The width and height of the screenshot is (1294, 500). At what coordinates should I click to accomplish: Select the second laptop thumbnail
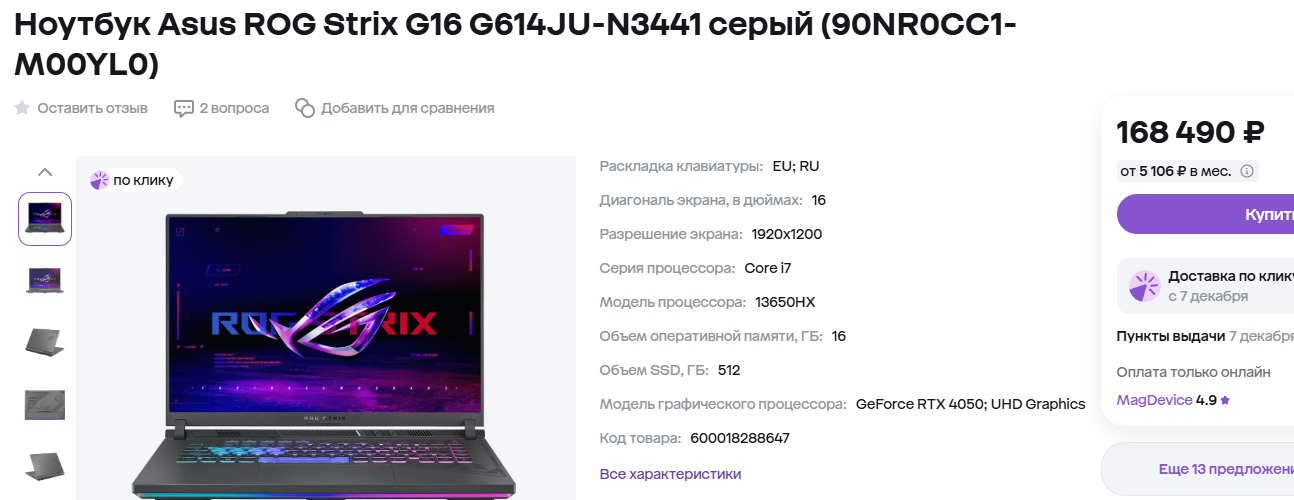pos(45,281)
